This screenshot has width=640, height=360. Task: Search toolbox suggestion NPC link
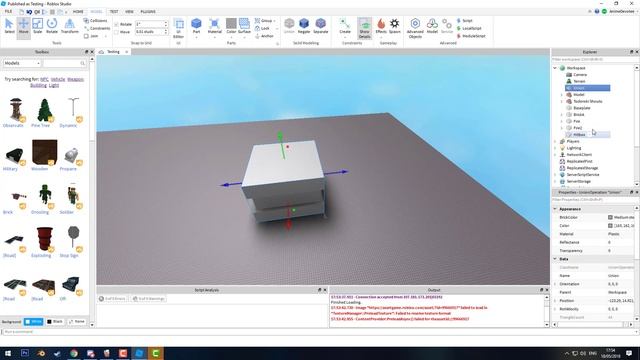[44, 79]
